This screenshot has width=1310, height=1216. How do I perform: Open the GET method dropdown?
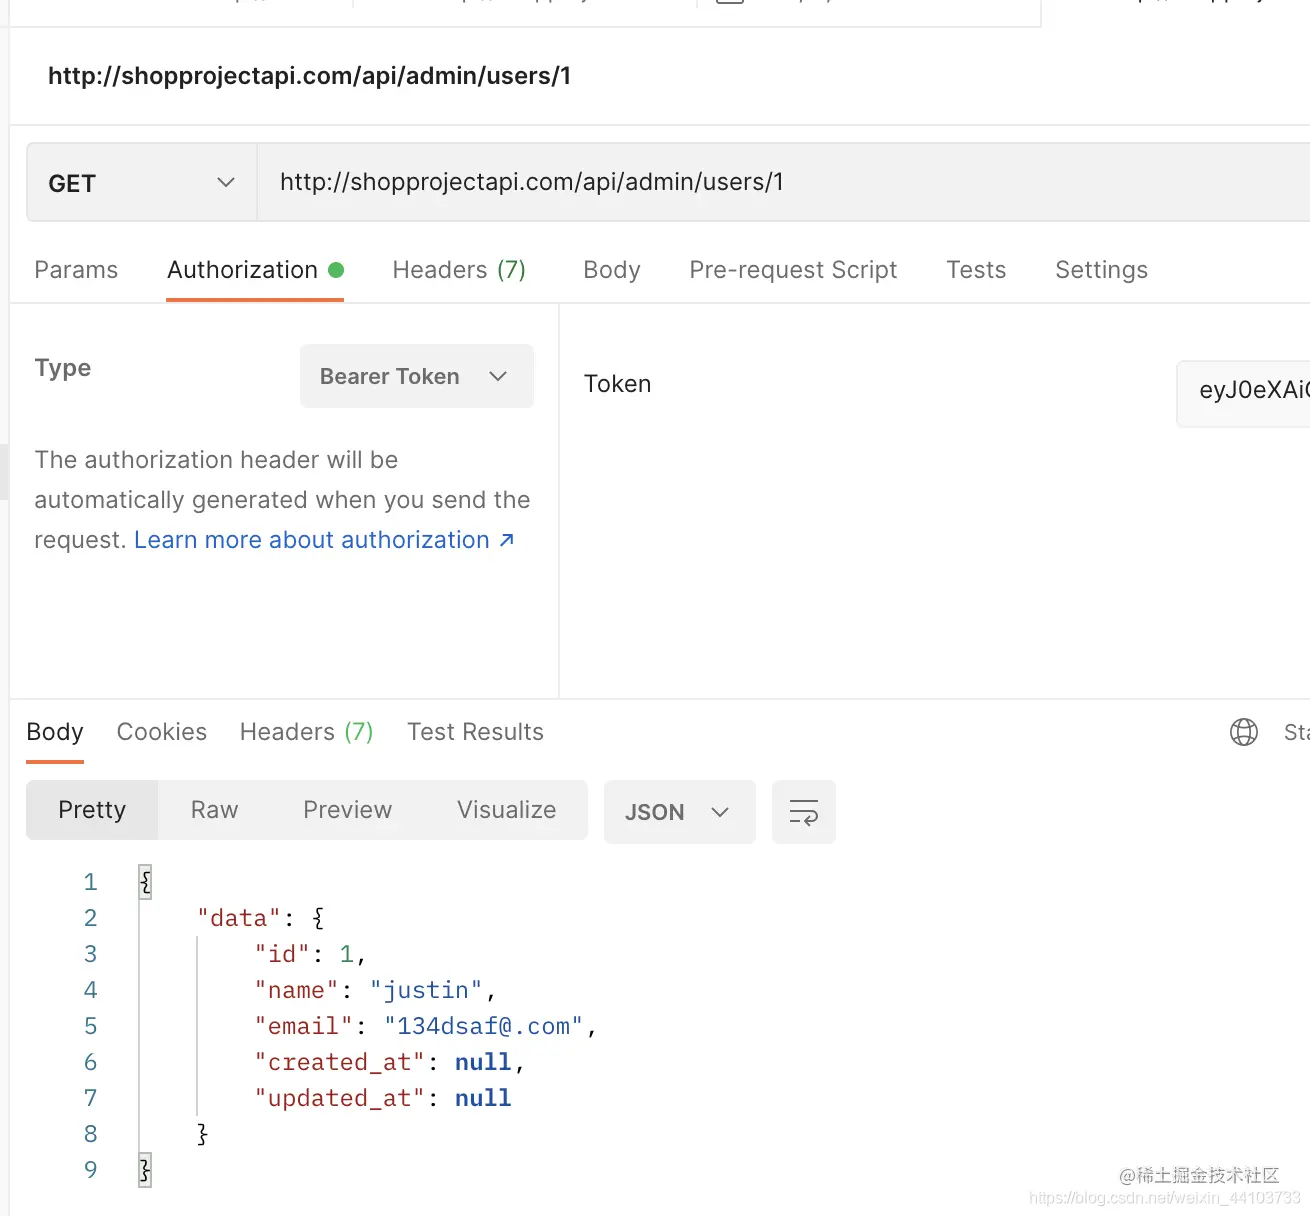(x=141, y=183)
